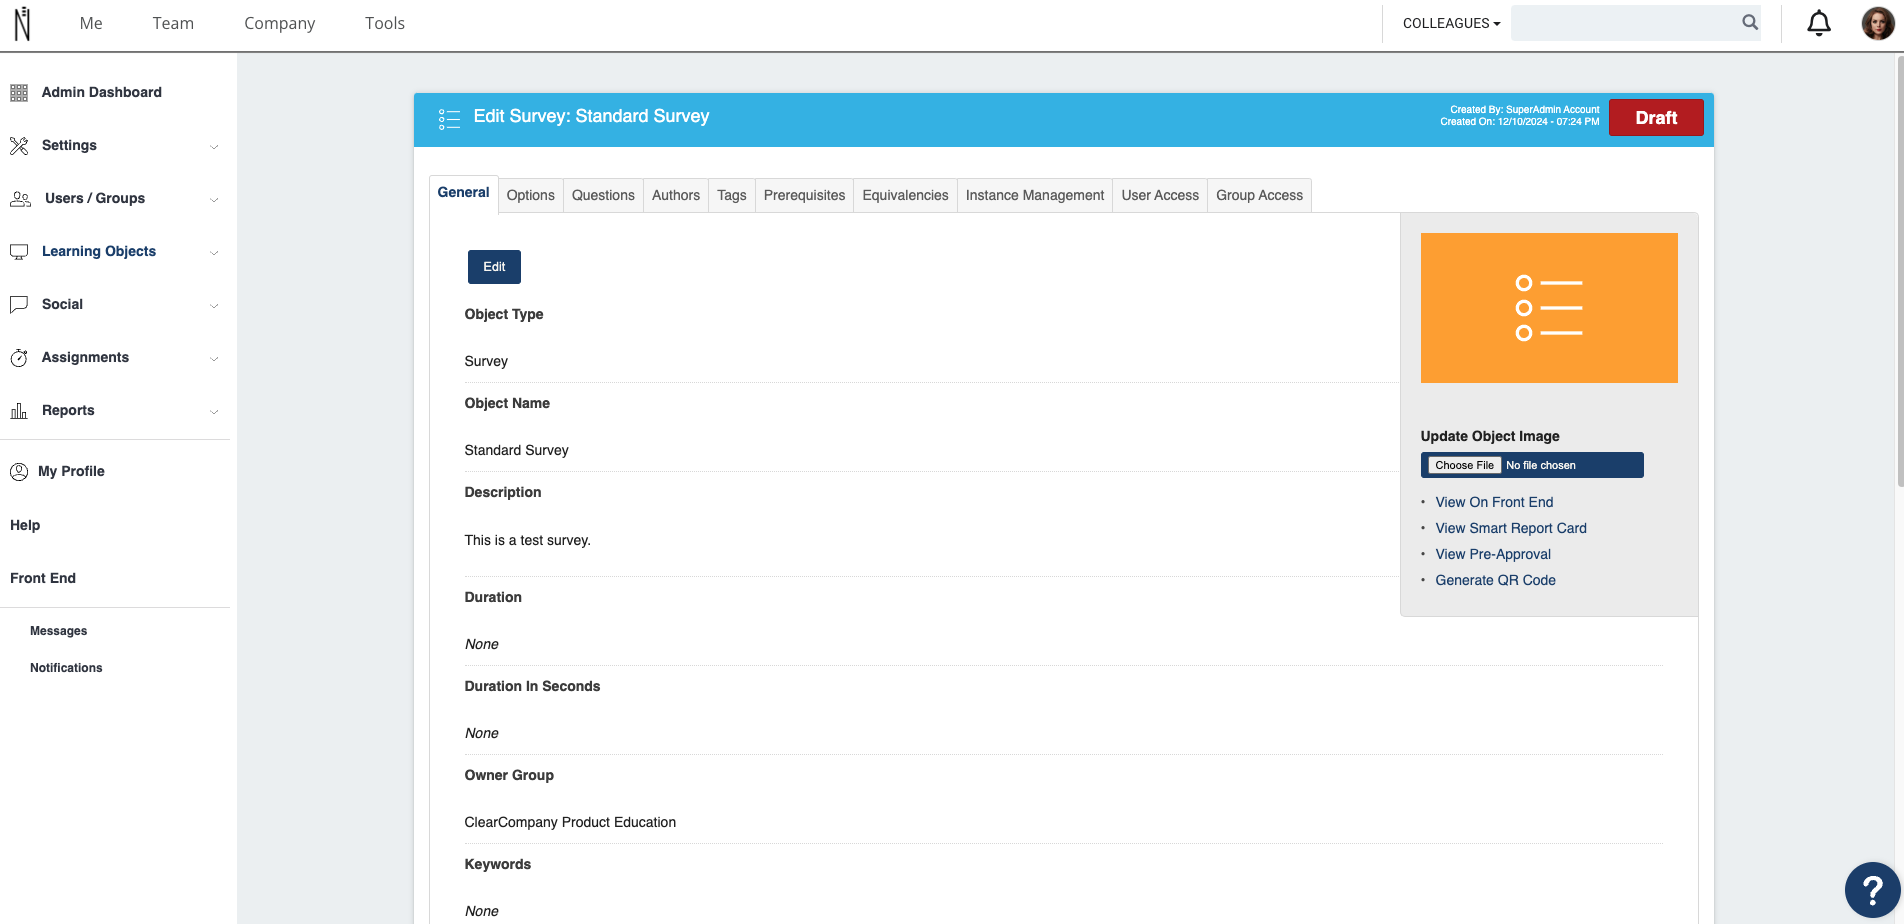Open the Team menu

tap(173, 23)
